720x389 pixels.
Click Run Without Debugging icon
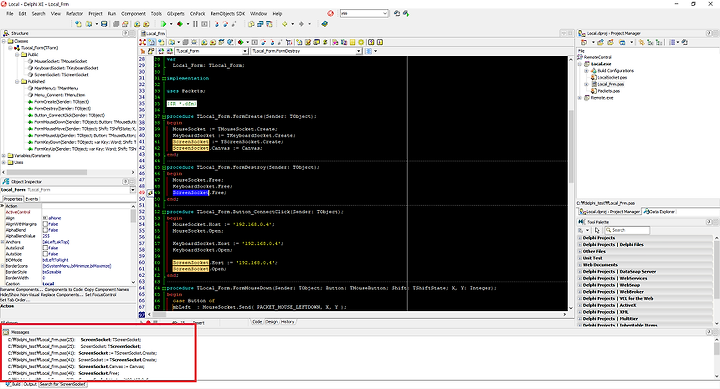(180, 24)
